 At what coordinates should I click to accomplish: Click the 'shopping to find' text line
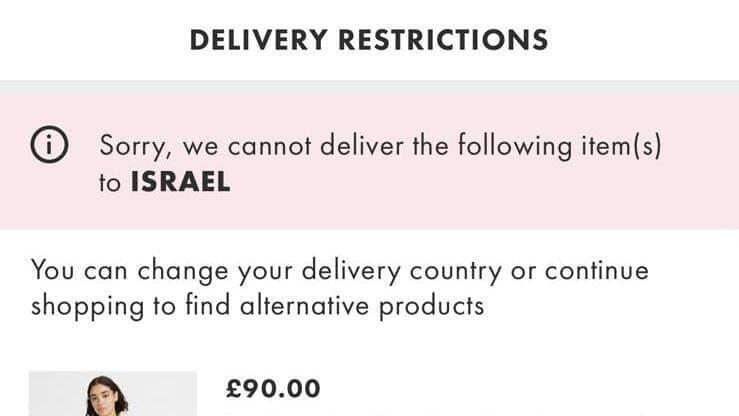coord(131,306)
